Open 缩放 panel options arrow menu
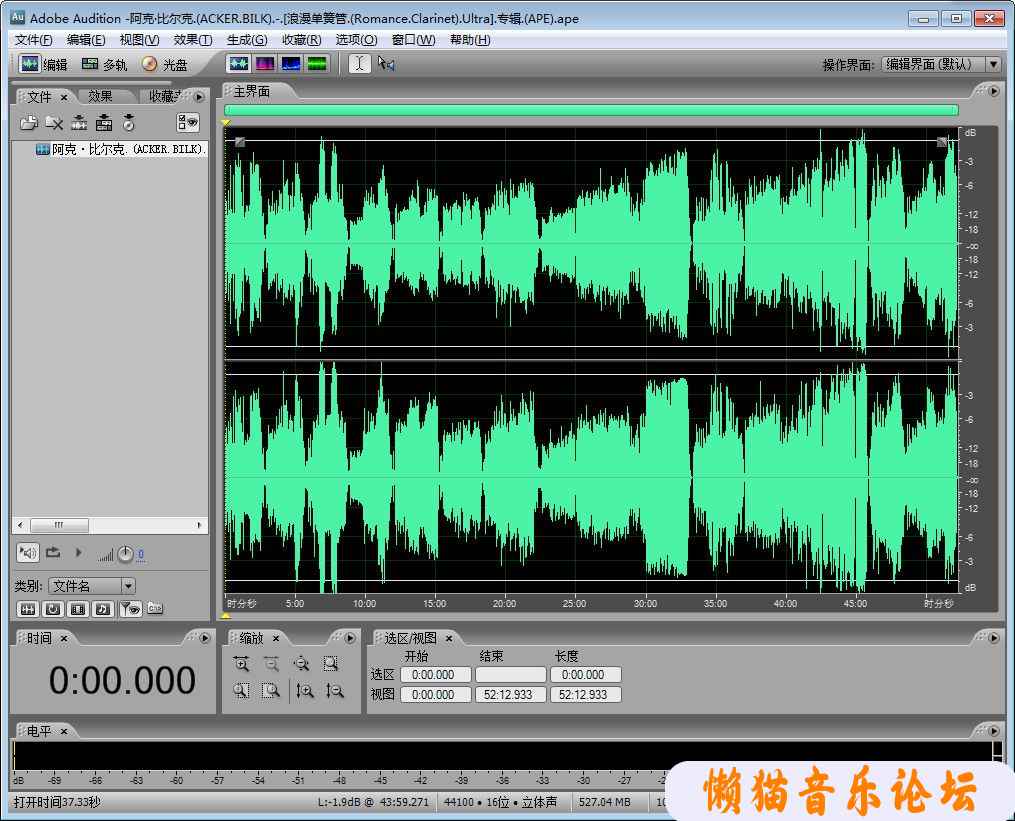1015x821 pixels. (x=350, y=638)
